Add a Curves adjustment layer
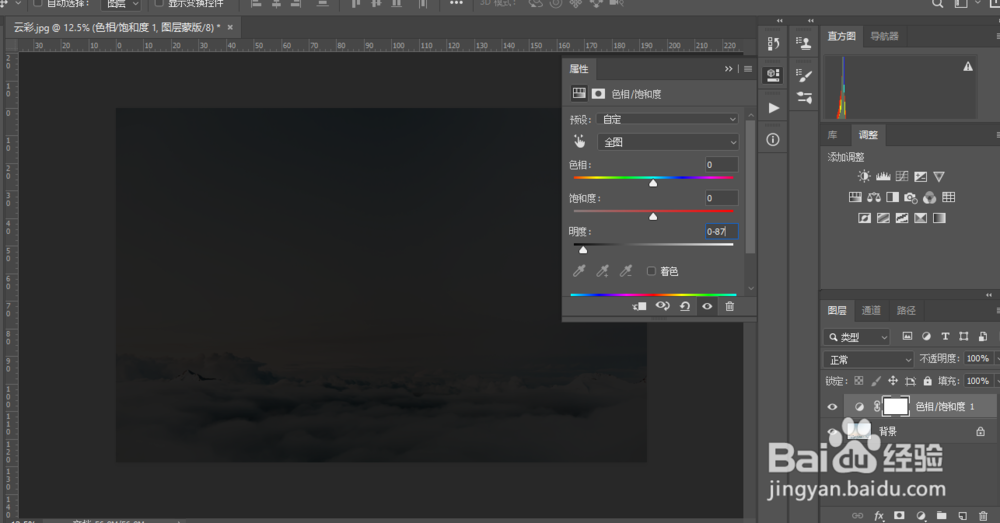This screenshot has width=1000, height=523. 902,177
